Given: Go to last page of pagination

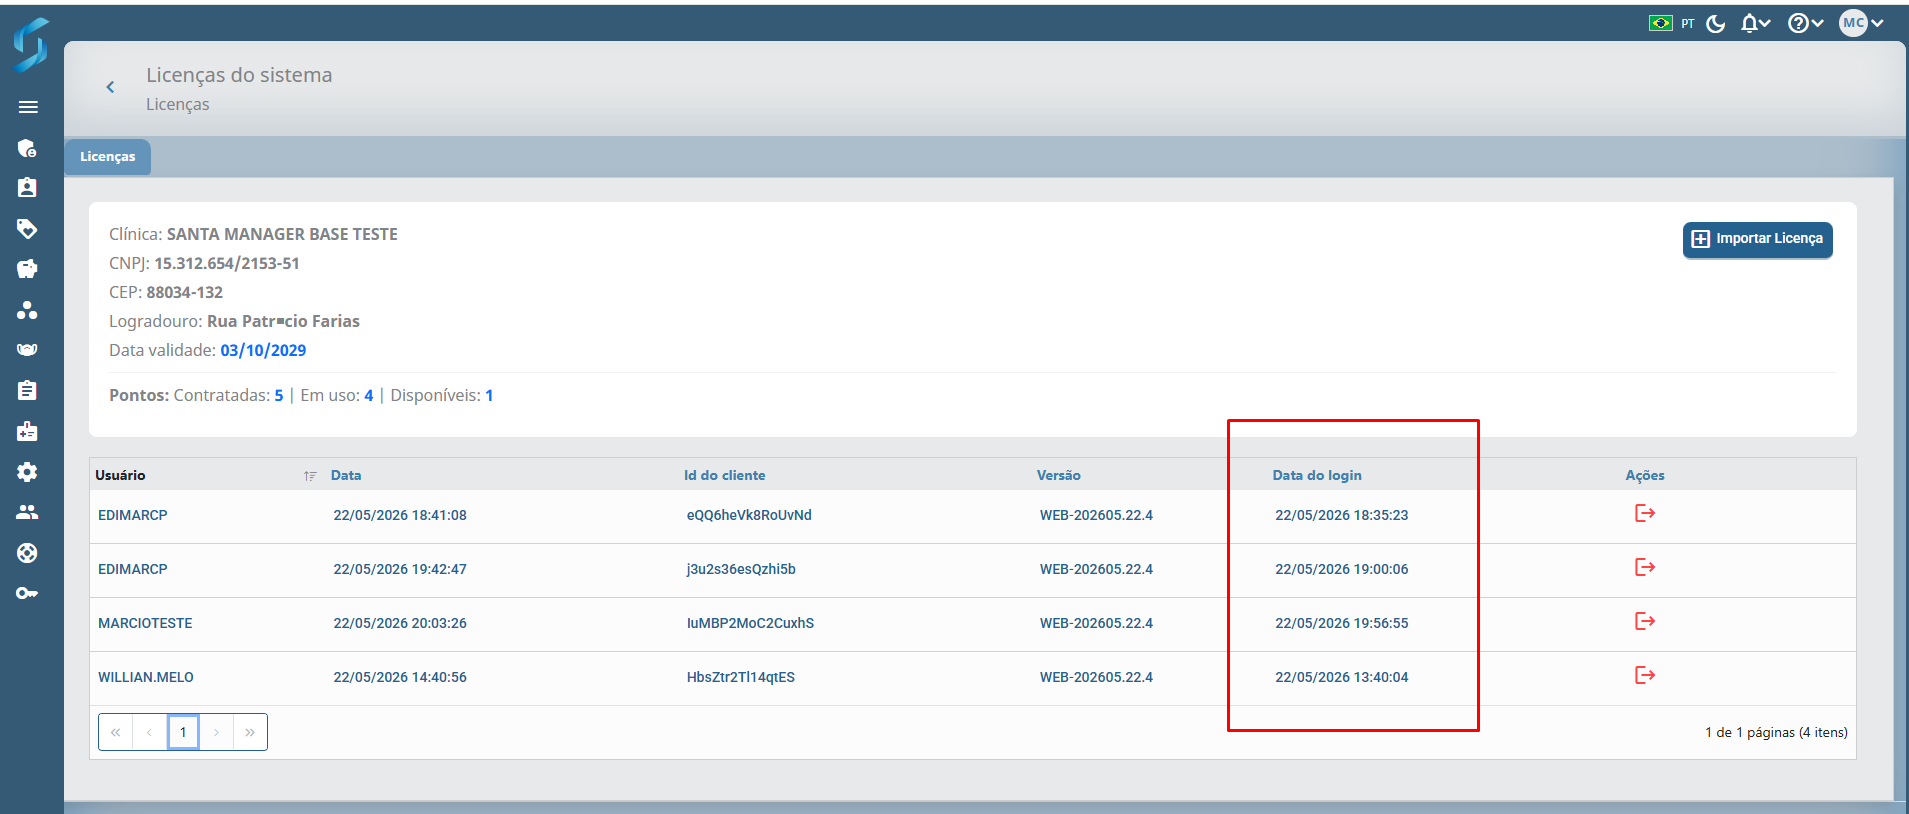Looking at the screenshot, I should pos(250,732).
